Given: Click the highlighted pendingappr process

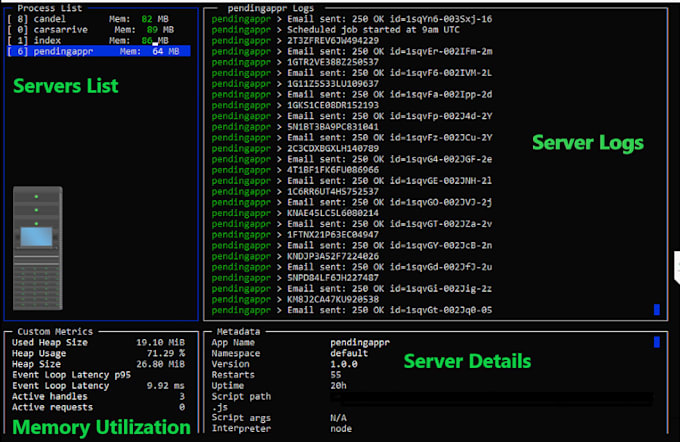Looking at the screenshot, I should point(98,51).
